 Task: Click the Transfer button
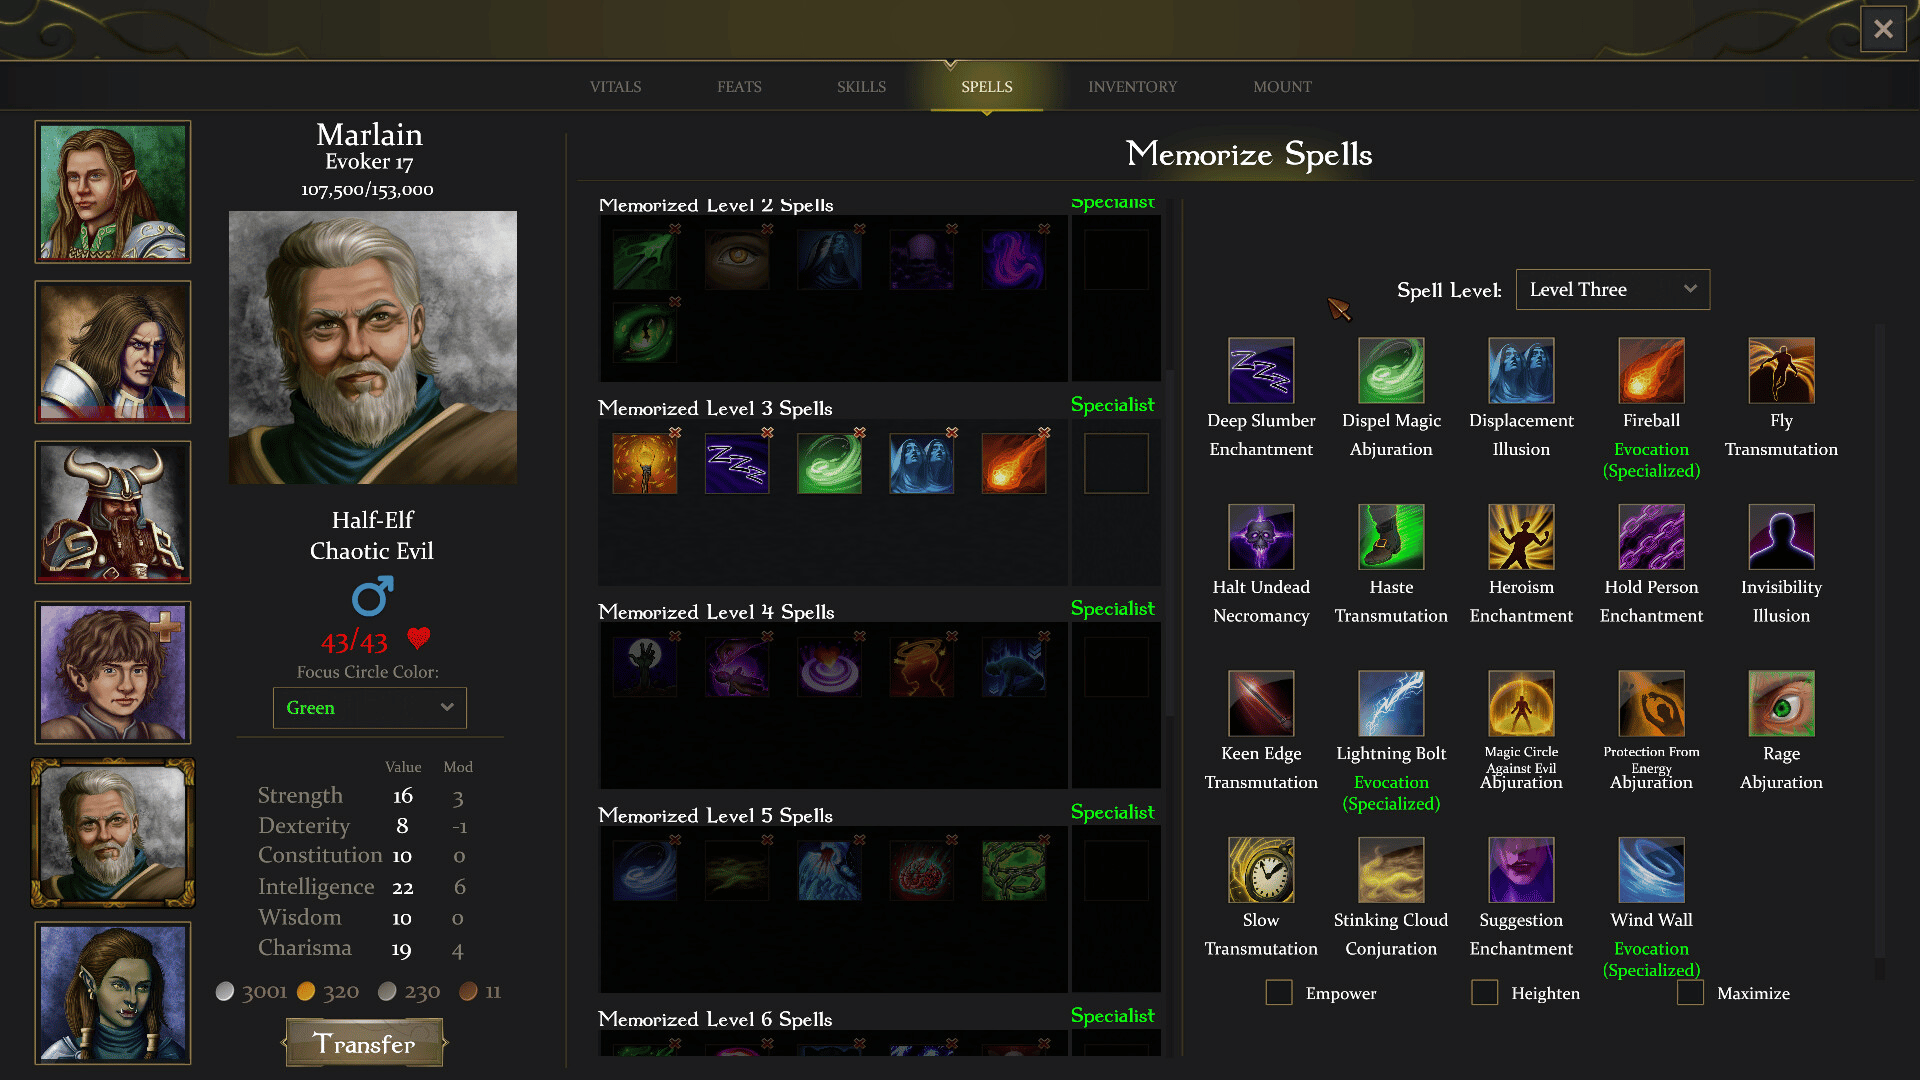point(365,1043)
